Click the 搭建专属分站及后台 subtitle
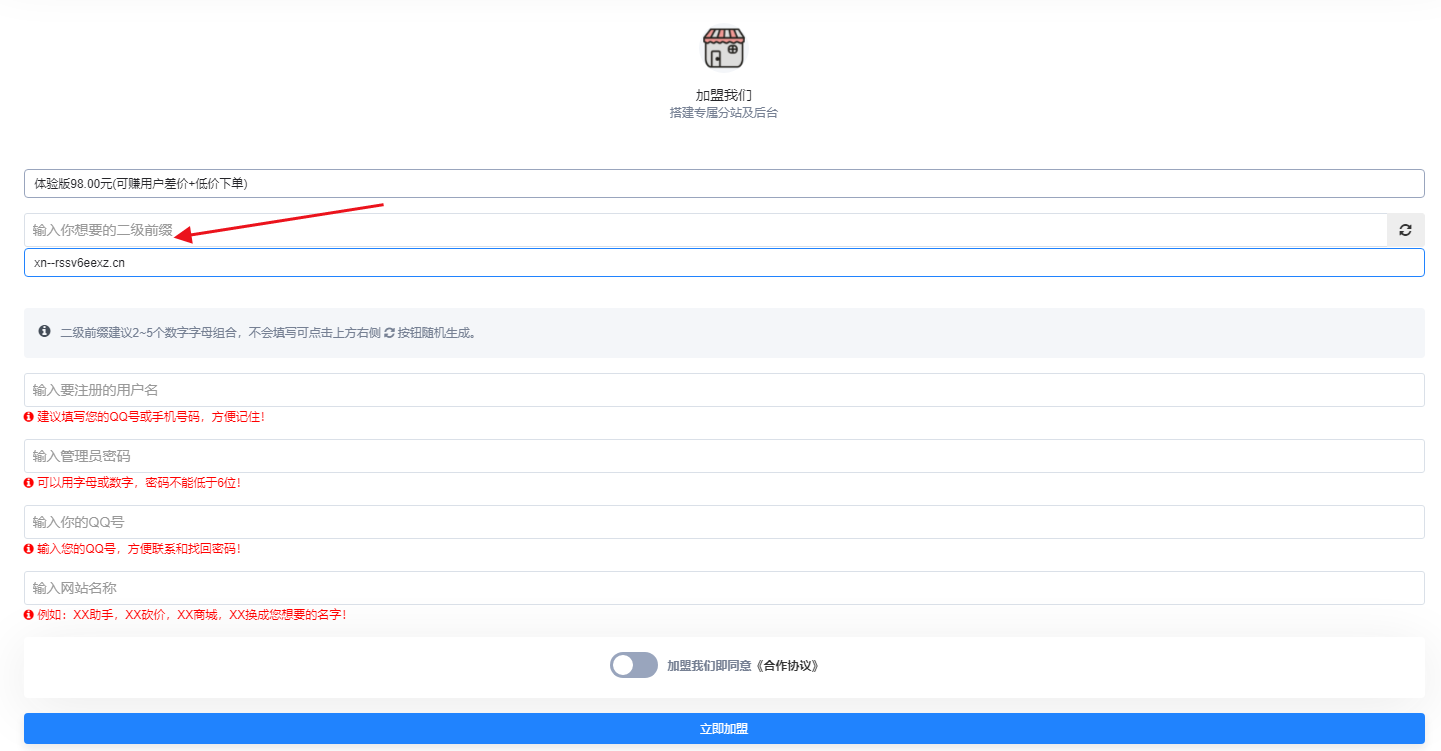Image resolution: width=1441 pixels, height=751 pixels. pos(723,113)
